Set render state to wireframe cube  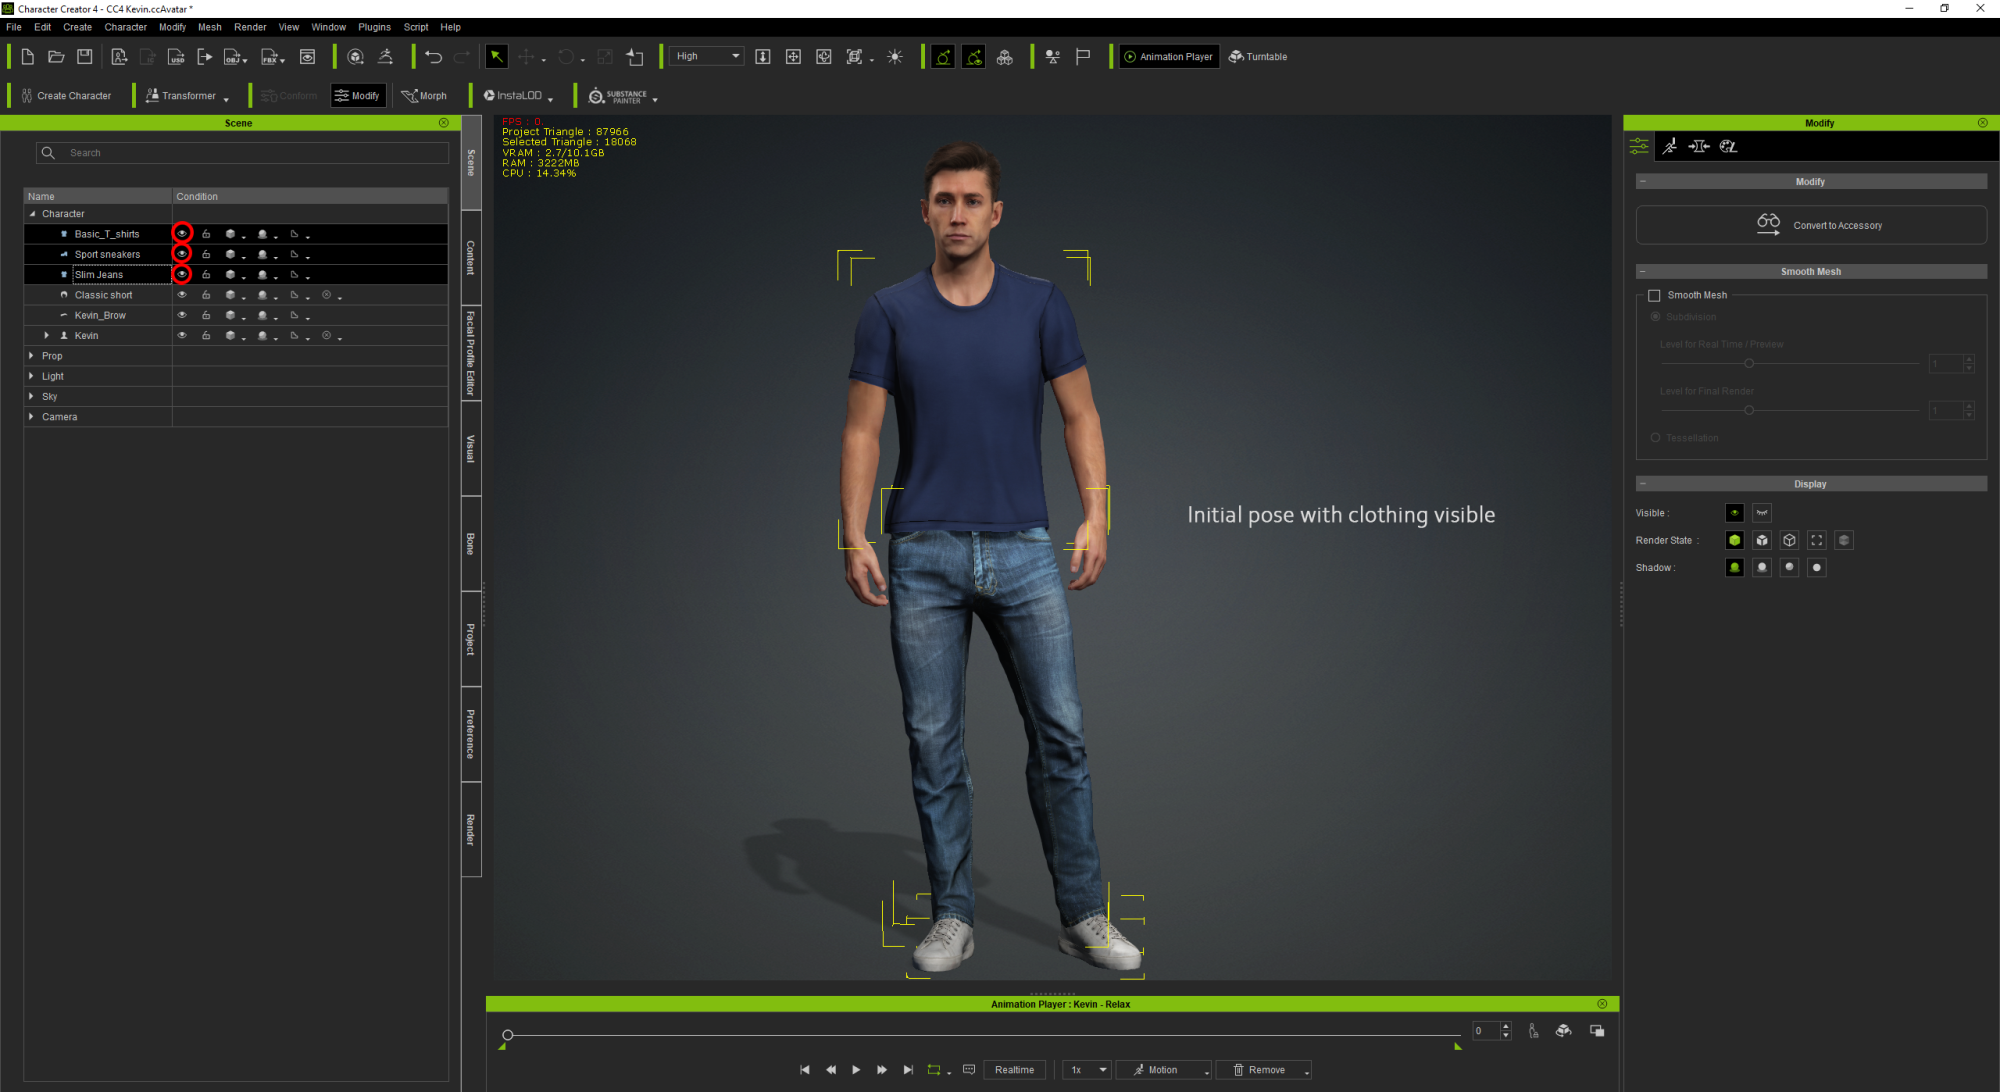pyautogui.click(x=1789, y=540)
